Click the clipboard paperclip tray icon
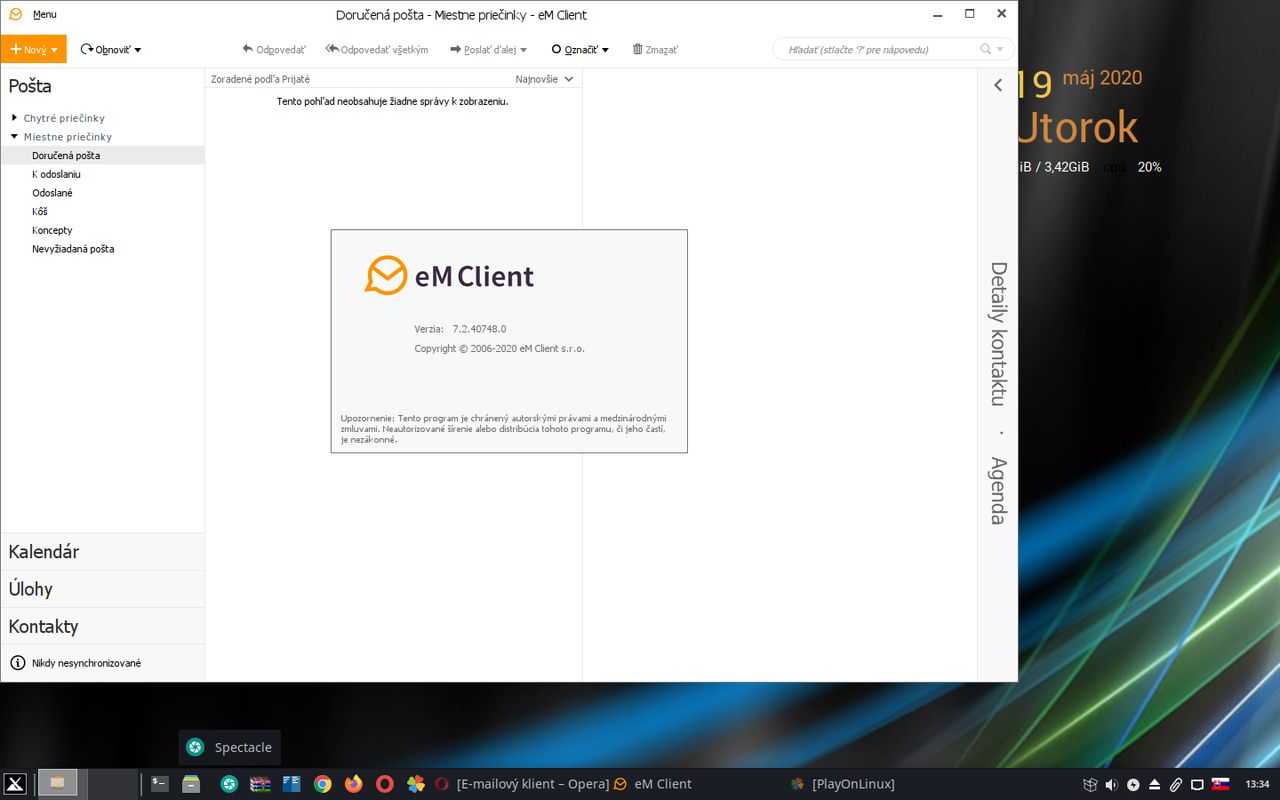Screen dimensions: 1280x800 pyautogui.click(x=1176, y=784)
